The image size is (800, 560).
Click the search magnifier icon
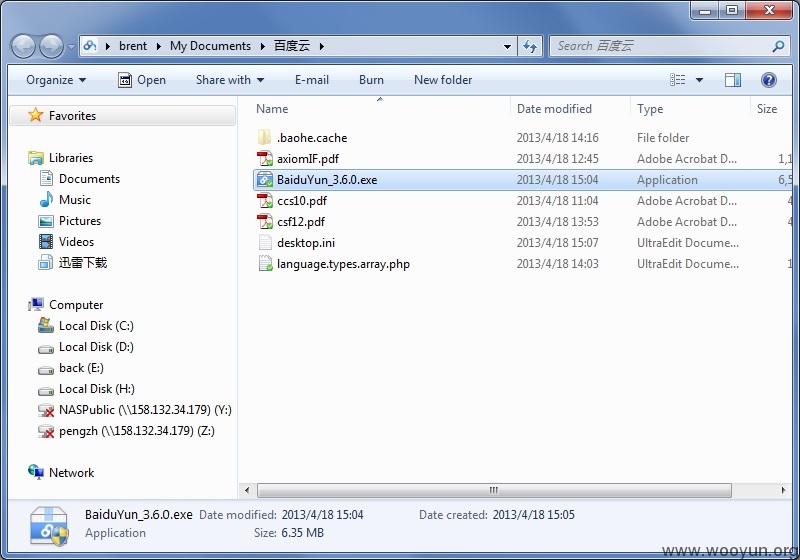(x=779, y=46)
